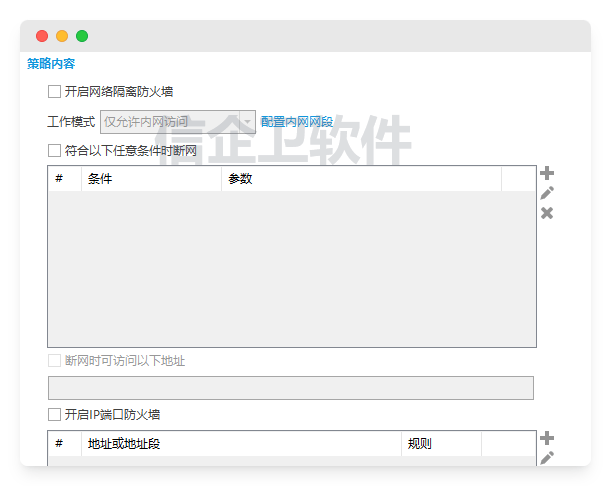
Task: Tick 符合以下任意条件时断网 checkbox
Action: pos(54,150)
